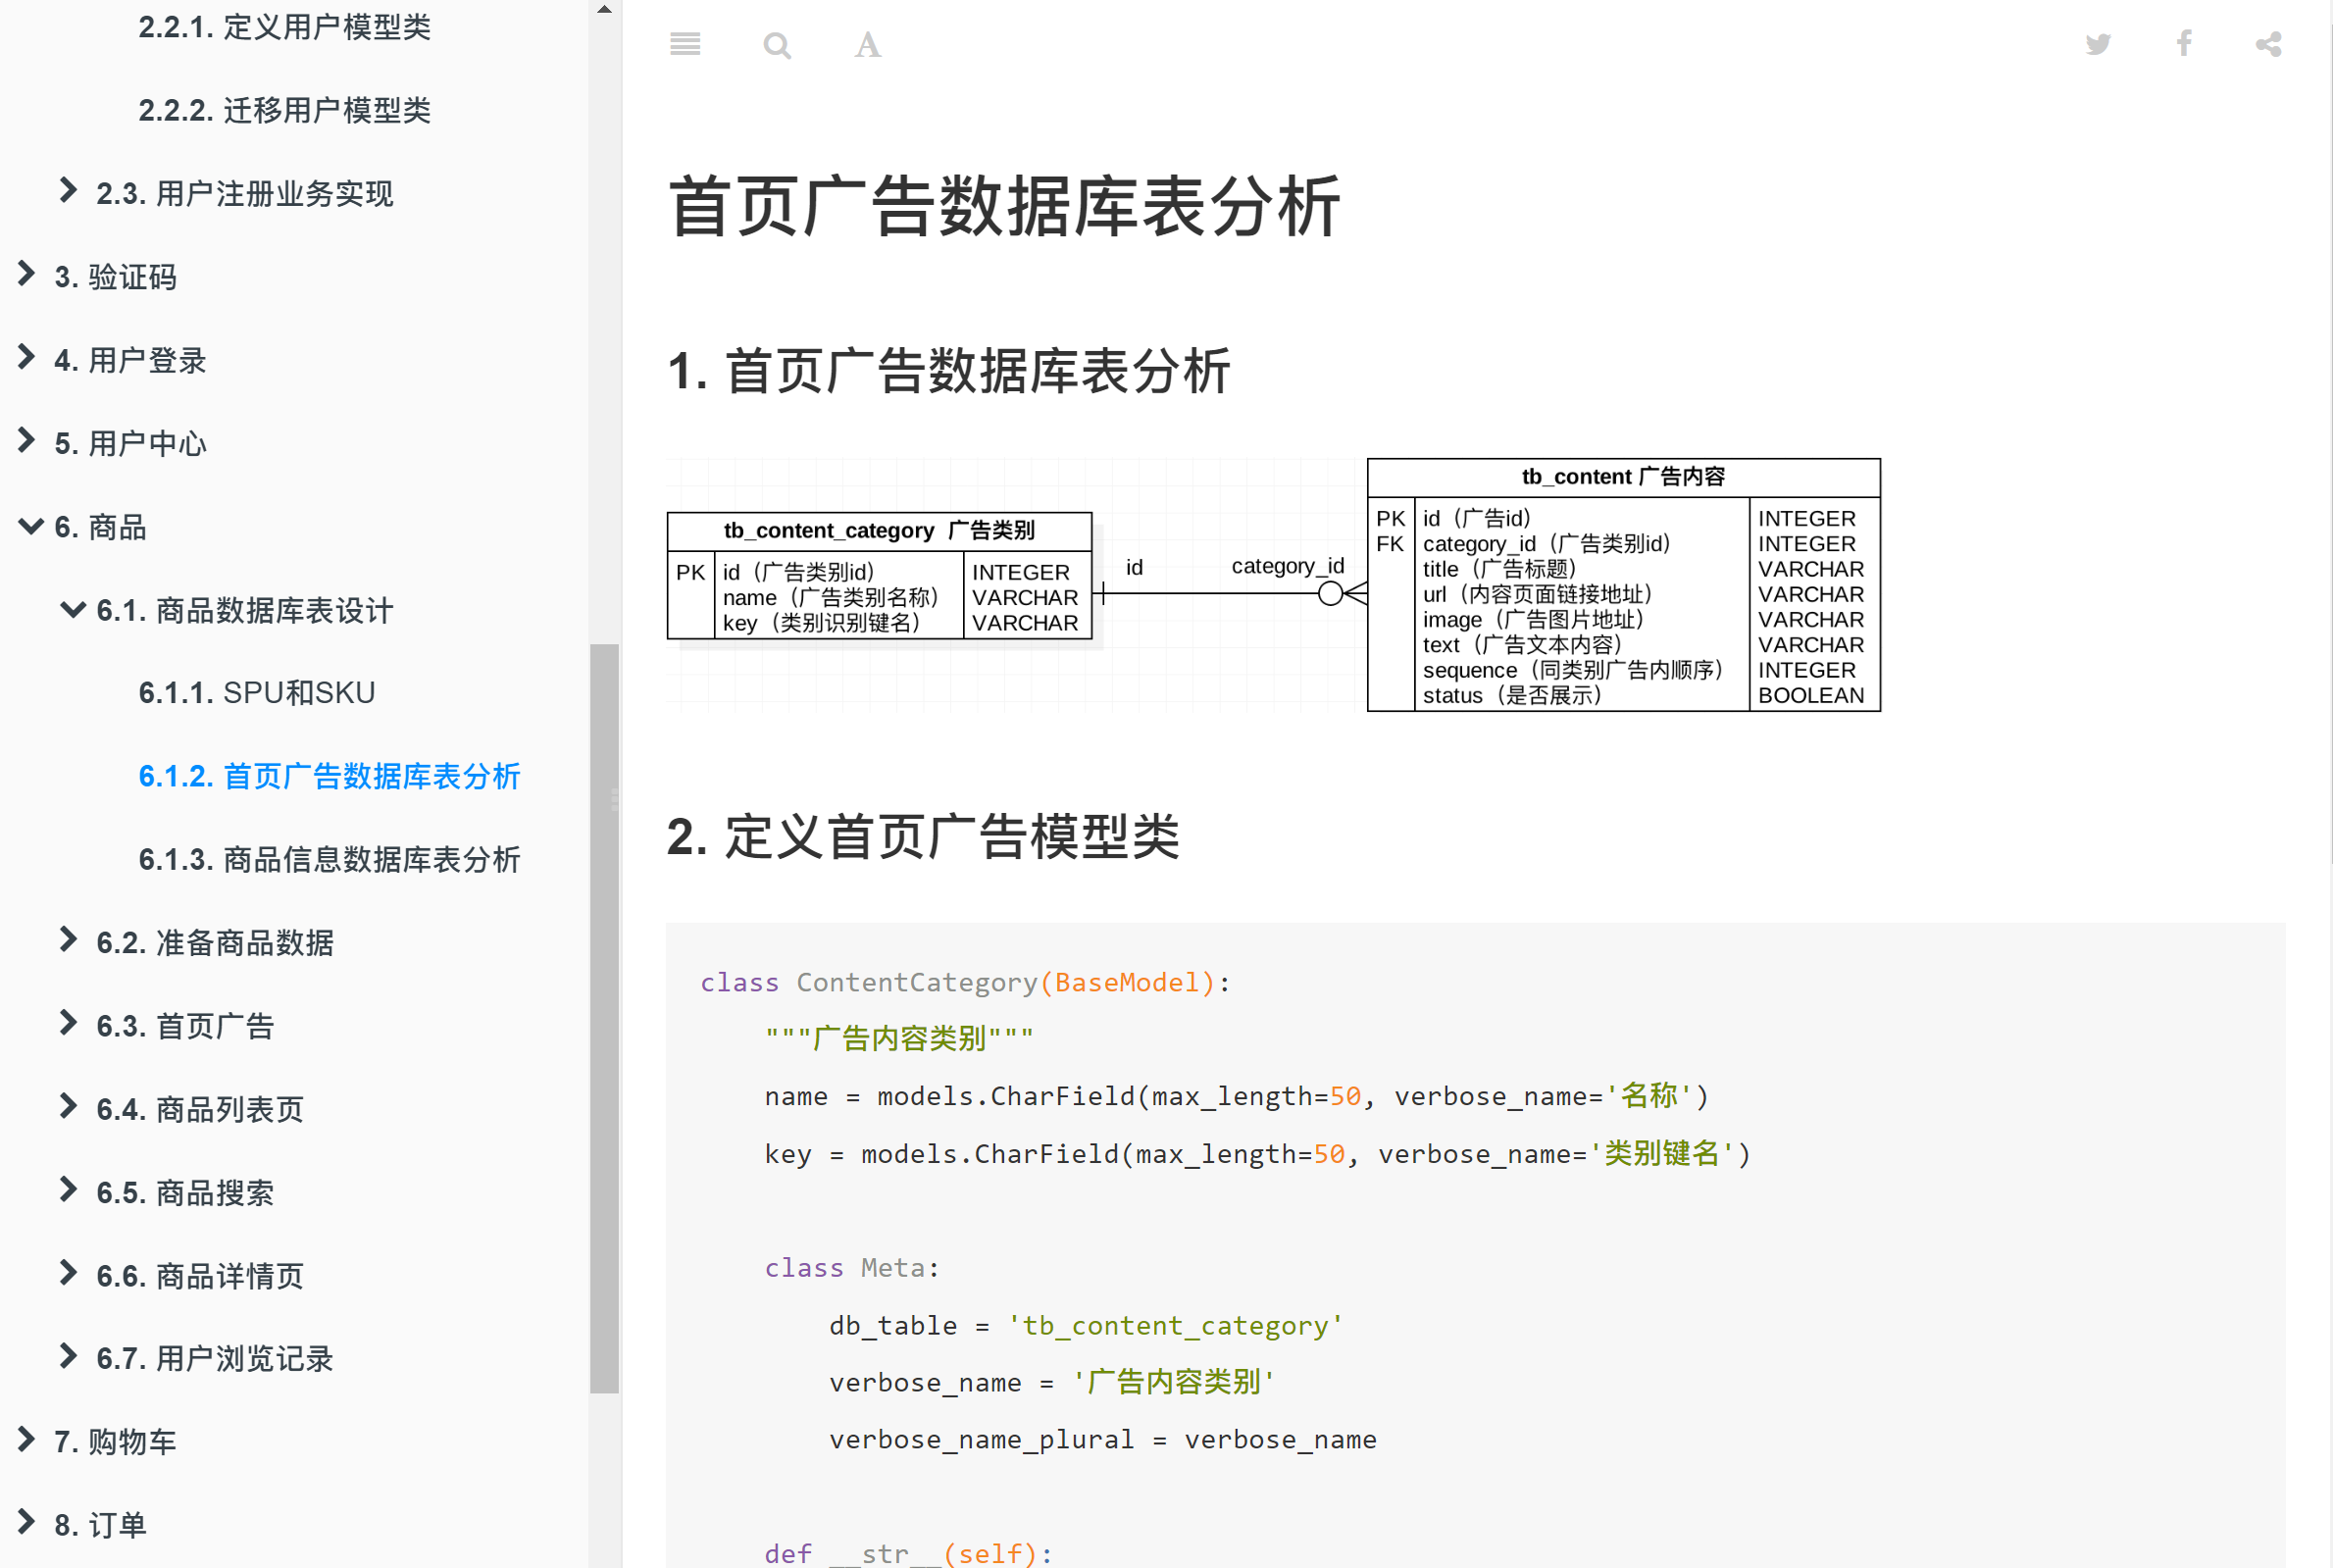
Task: Expand chapter 8 订单 chevron
Action: coord(27,1522)
